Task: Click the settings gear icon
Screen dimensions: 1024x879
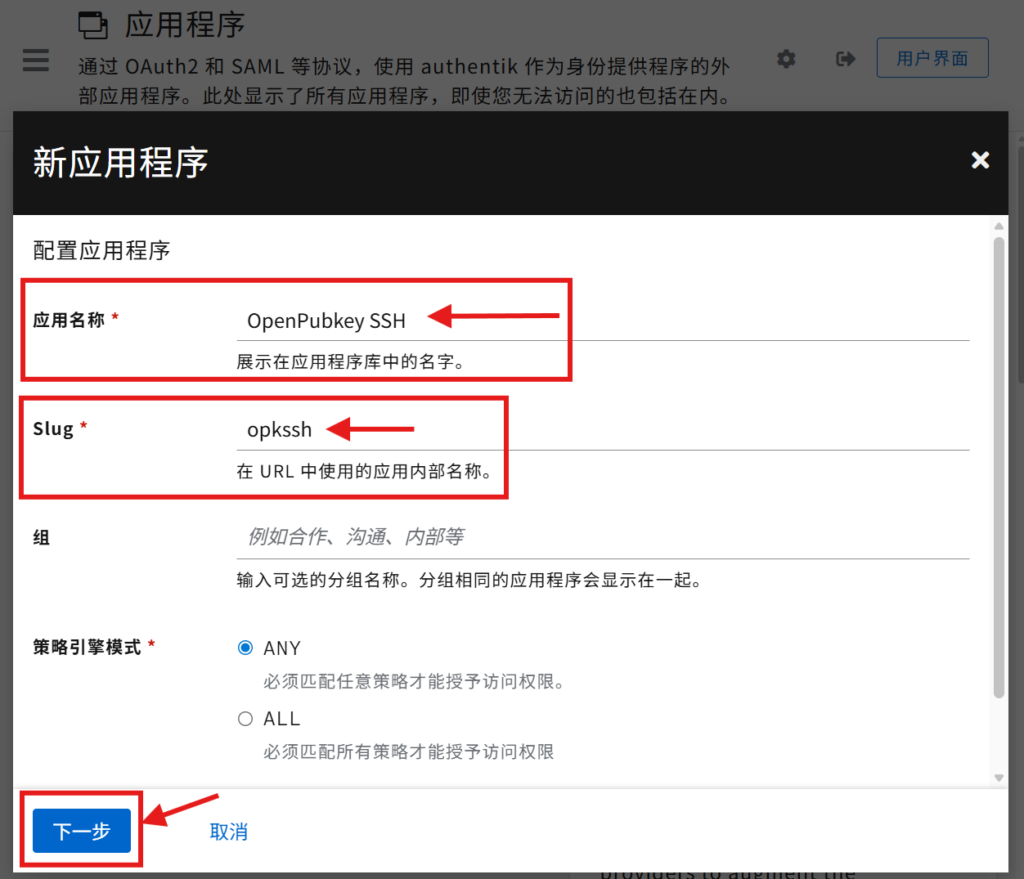Action: point(787,59)
